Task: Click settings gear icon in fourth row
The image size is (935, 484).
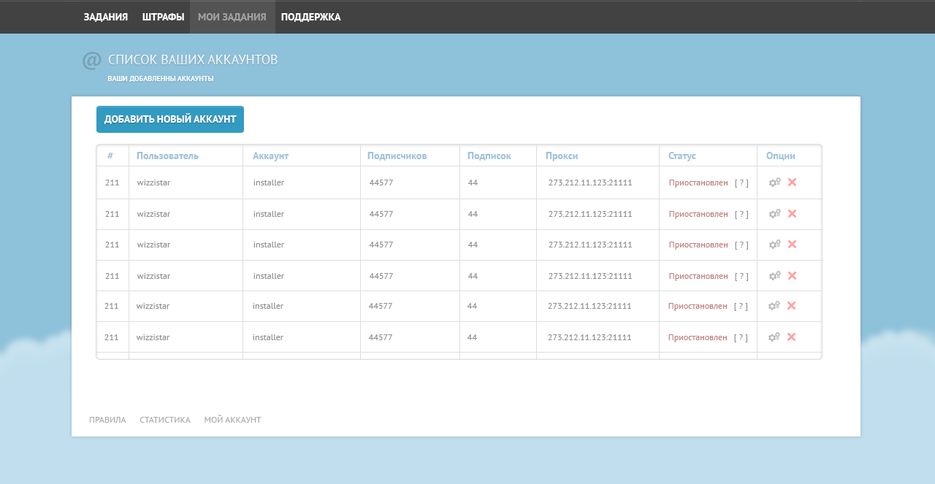Action: pos(774,276)
